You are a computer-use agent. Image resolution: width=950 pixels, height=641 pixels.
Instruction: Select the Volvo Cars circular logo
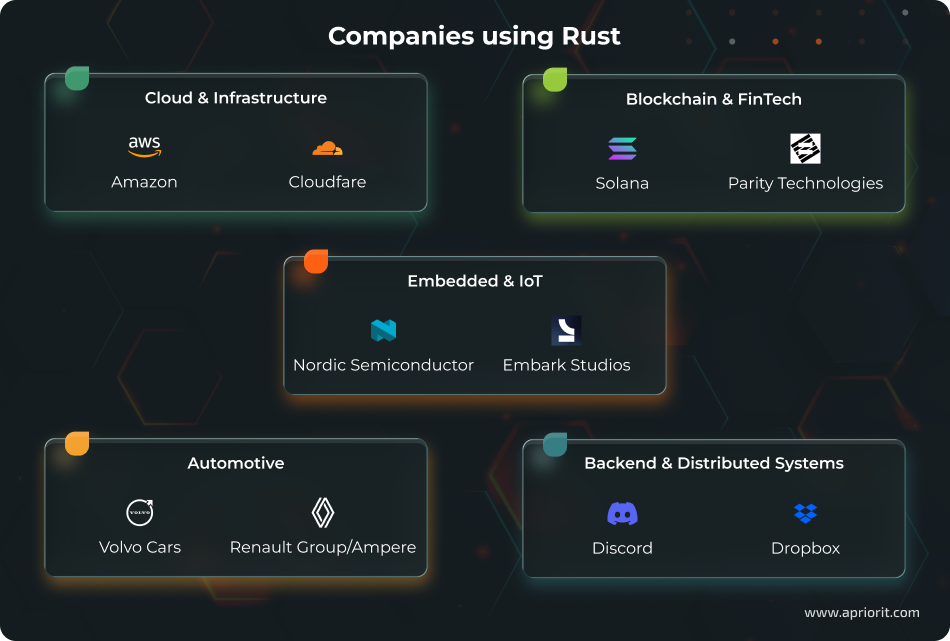[140, 512]
